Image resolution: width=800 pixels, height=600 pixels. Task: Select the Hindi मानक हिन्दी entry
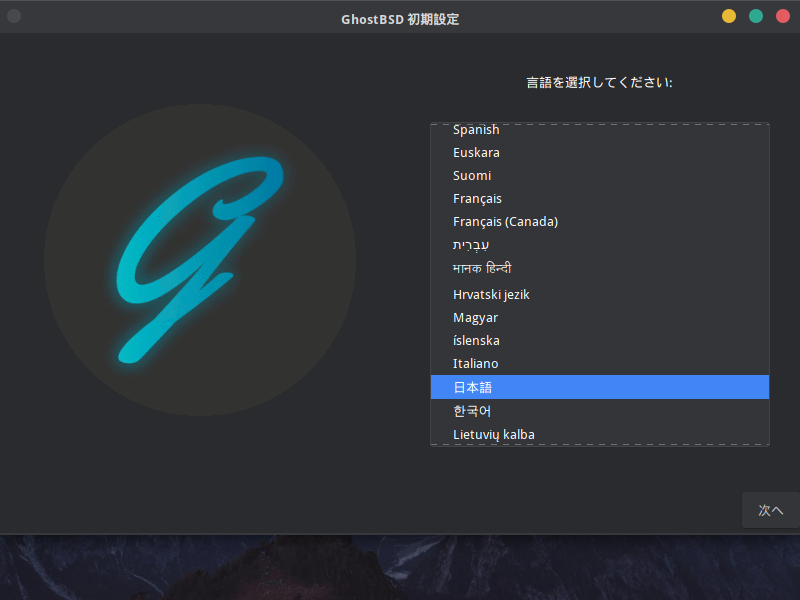(x=599, y=268)
